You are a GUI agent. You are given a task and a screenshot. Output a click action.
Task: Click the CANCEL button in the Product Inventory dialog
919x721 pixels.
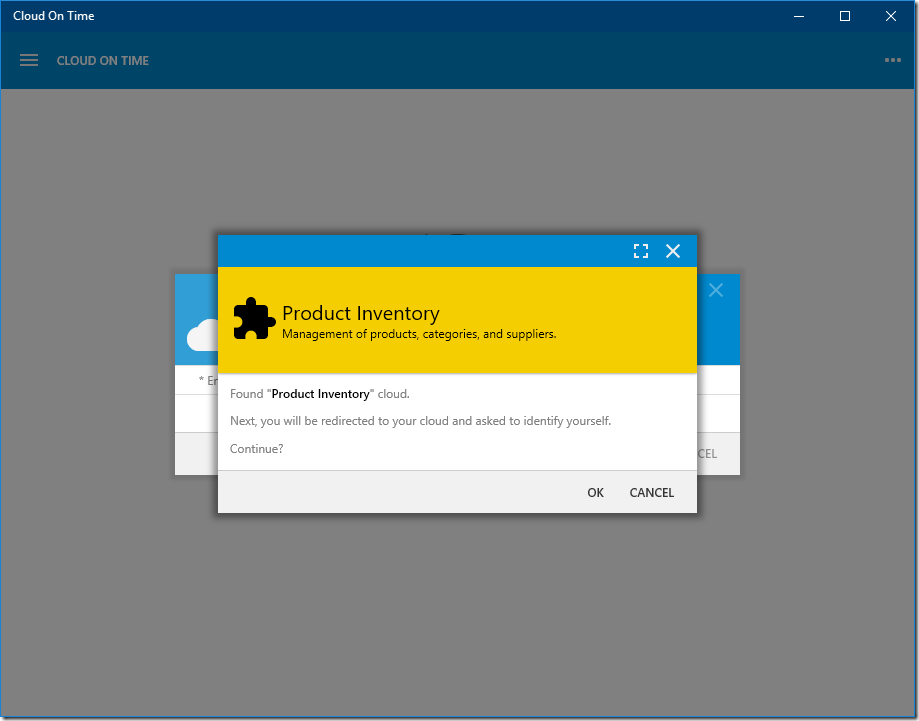click(651, 492)
